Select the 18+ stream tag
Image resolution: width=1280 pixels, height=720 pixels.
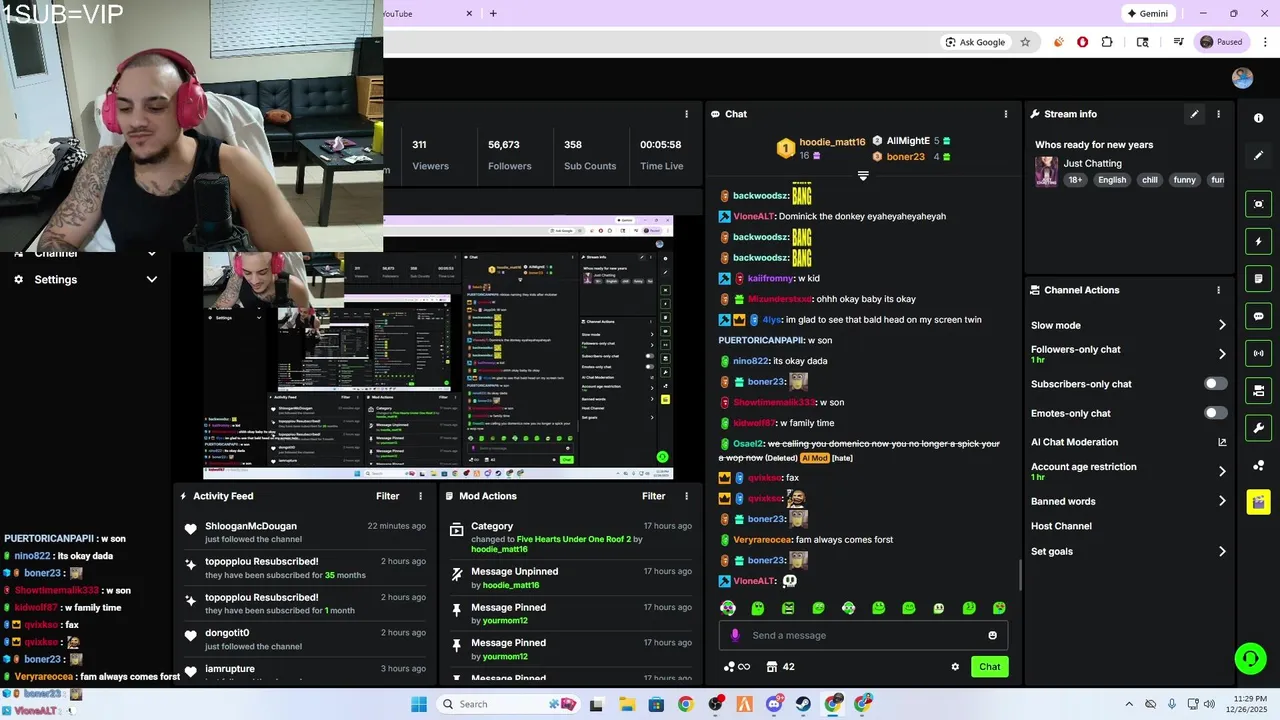[x=1075, y=180]
